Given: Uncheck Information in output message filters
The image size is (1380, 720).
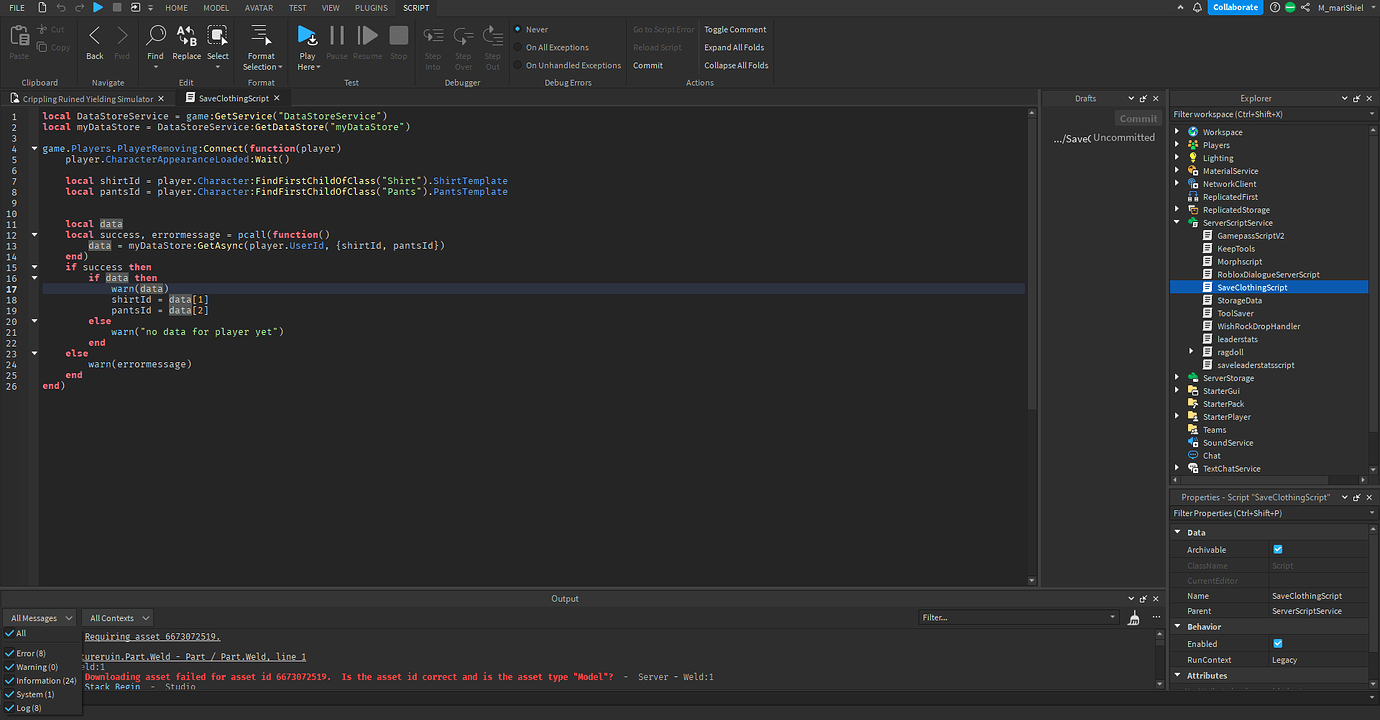Looking at the screenshot, I should (x=11, y=680).
